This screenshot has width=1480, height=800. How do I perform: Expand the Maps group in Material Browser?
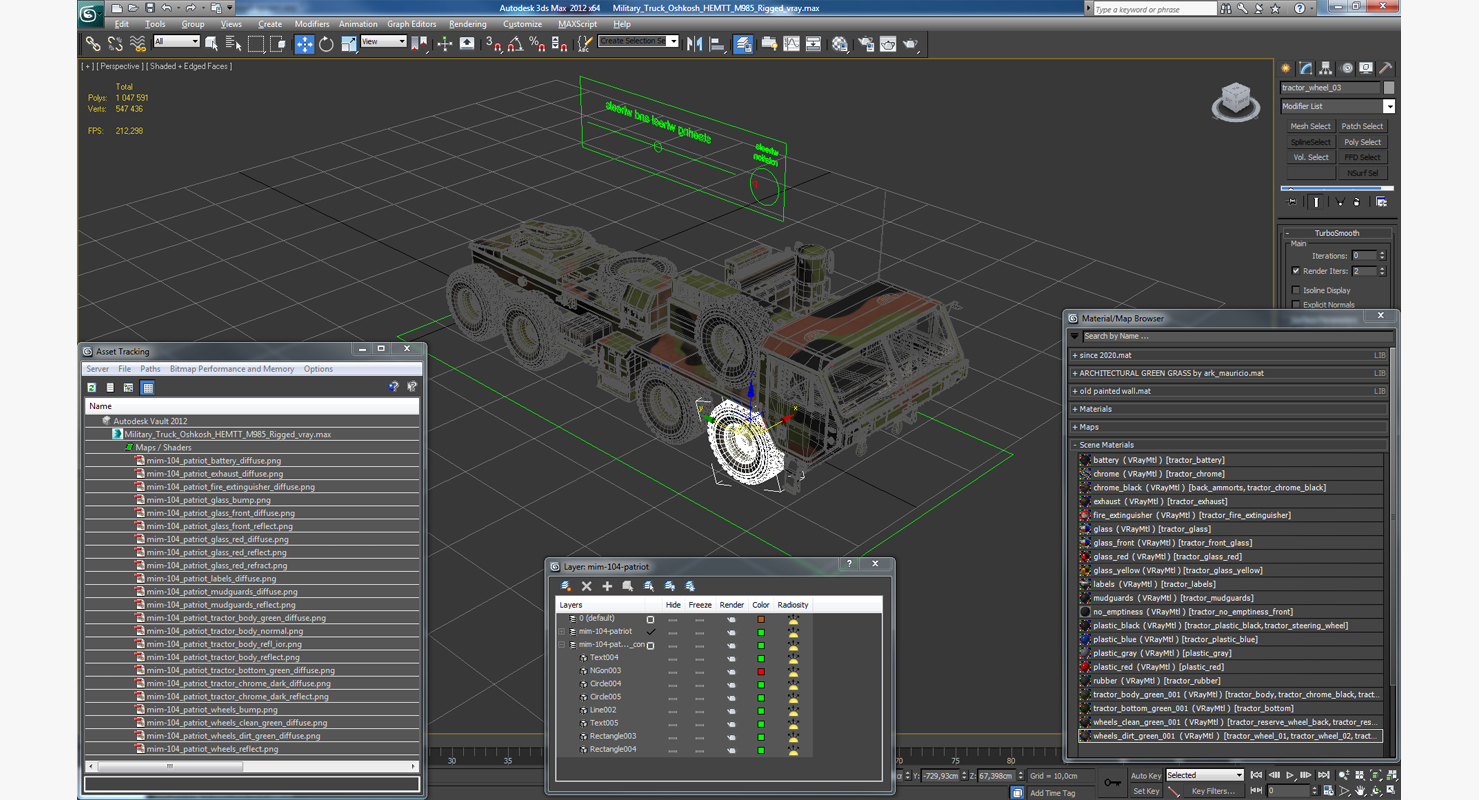(x=1075, y=427)
